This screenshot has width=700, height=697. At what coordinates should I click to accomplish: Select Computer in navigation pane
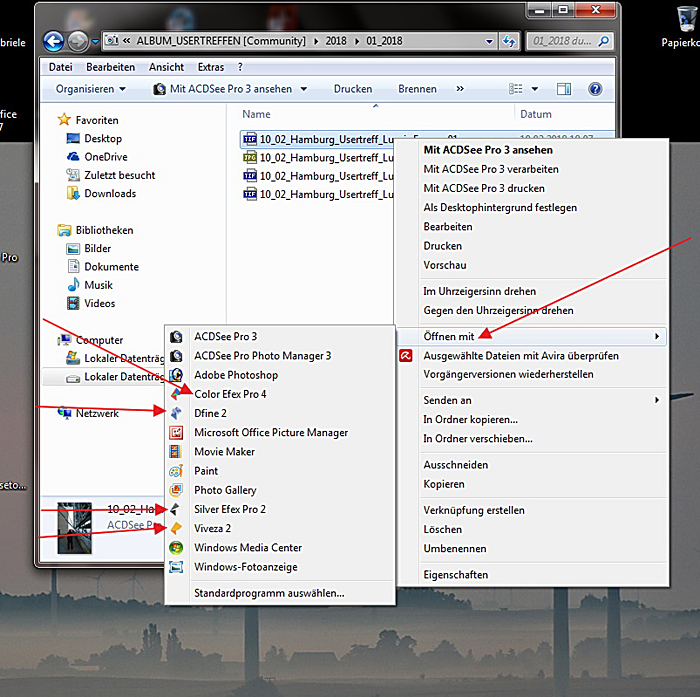pyautogui.click(x=99, y=340)
